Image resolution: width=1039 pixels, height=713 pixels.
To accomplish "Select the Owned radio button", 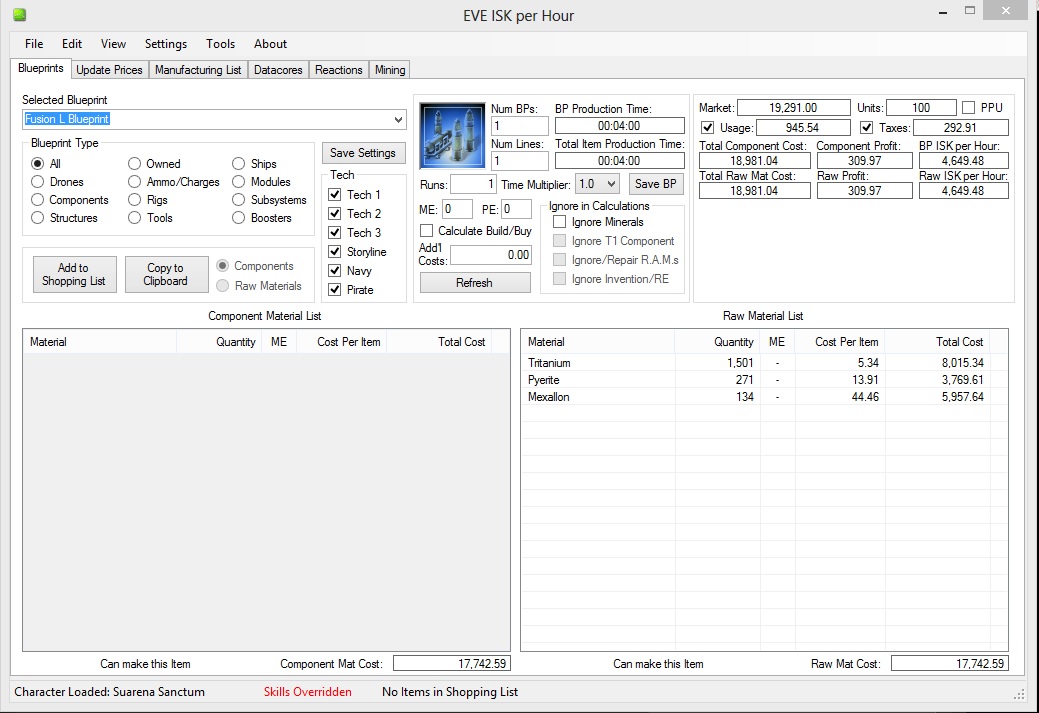I will [135, 164].
